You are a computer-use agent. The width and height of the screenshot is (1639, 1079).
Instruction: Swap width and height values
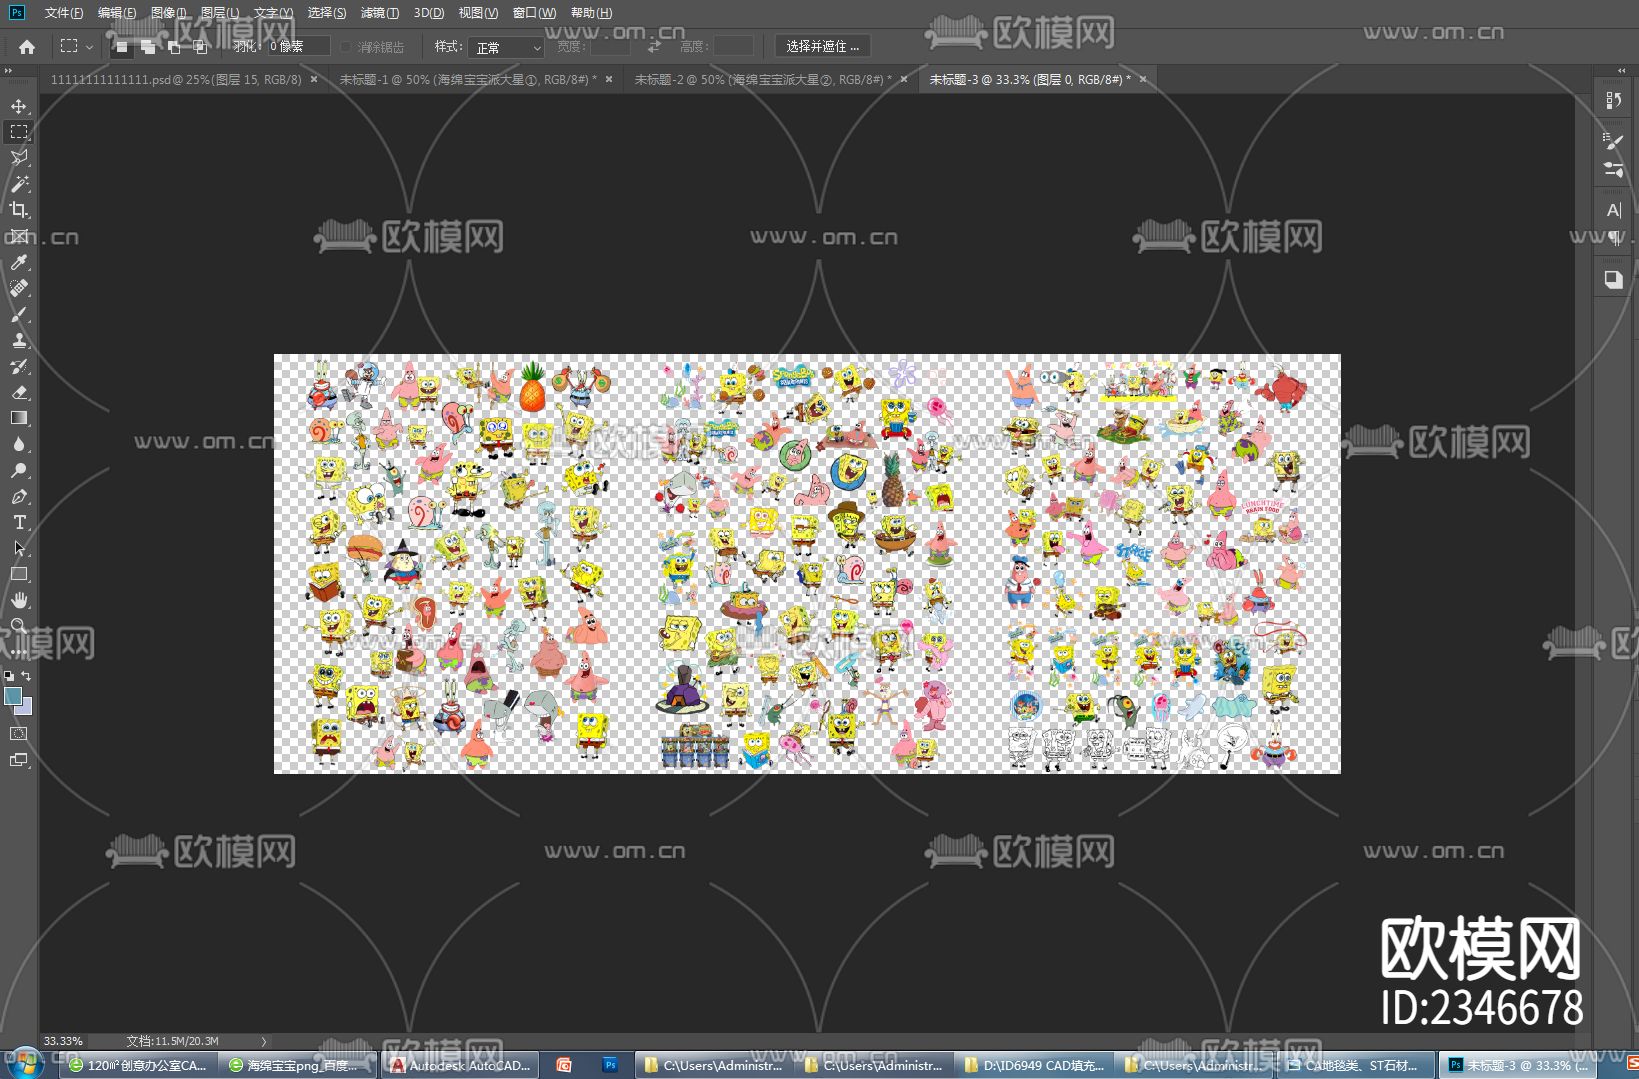pos(654,47)
